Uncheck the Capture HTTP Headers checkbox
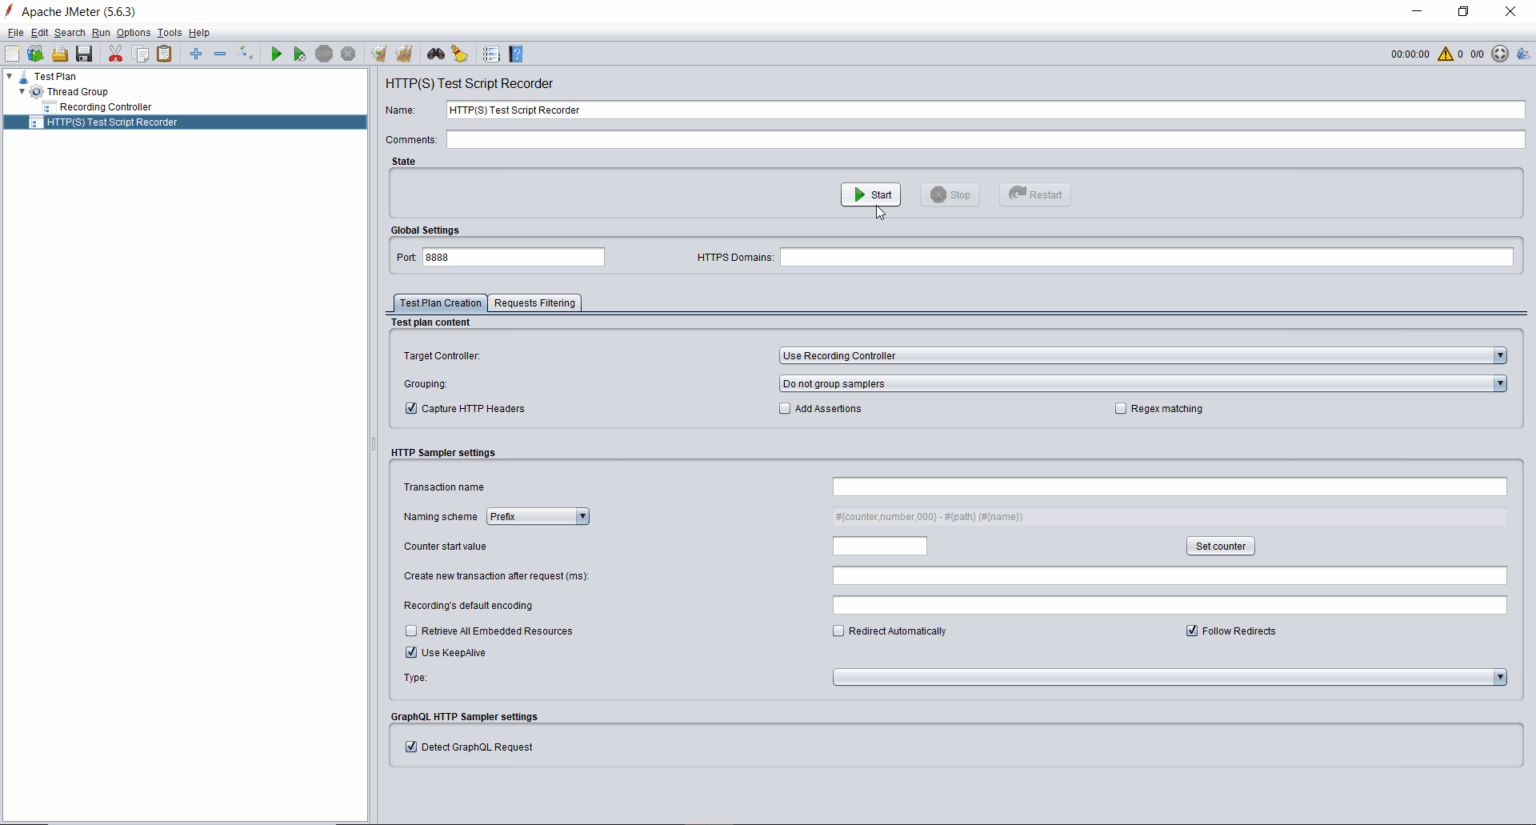 411,408
